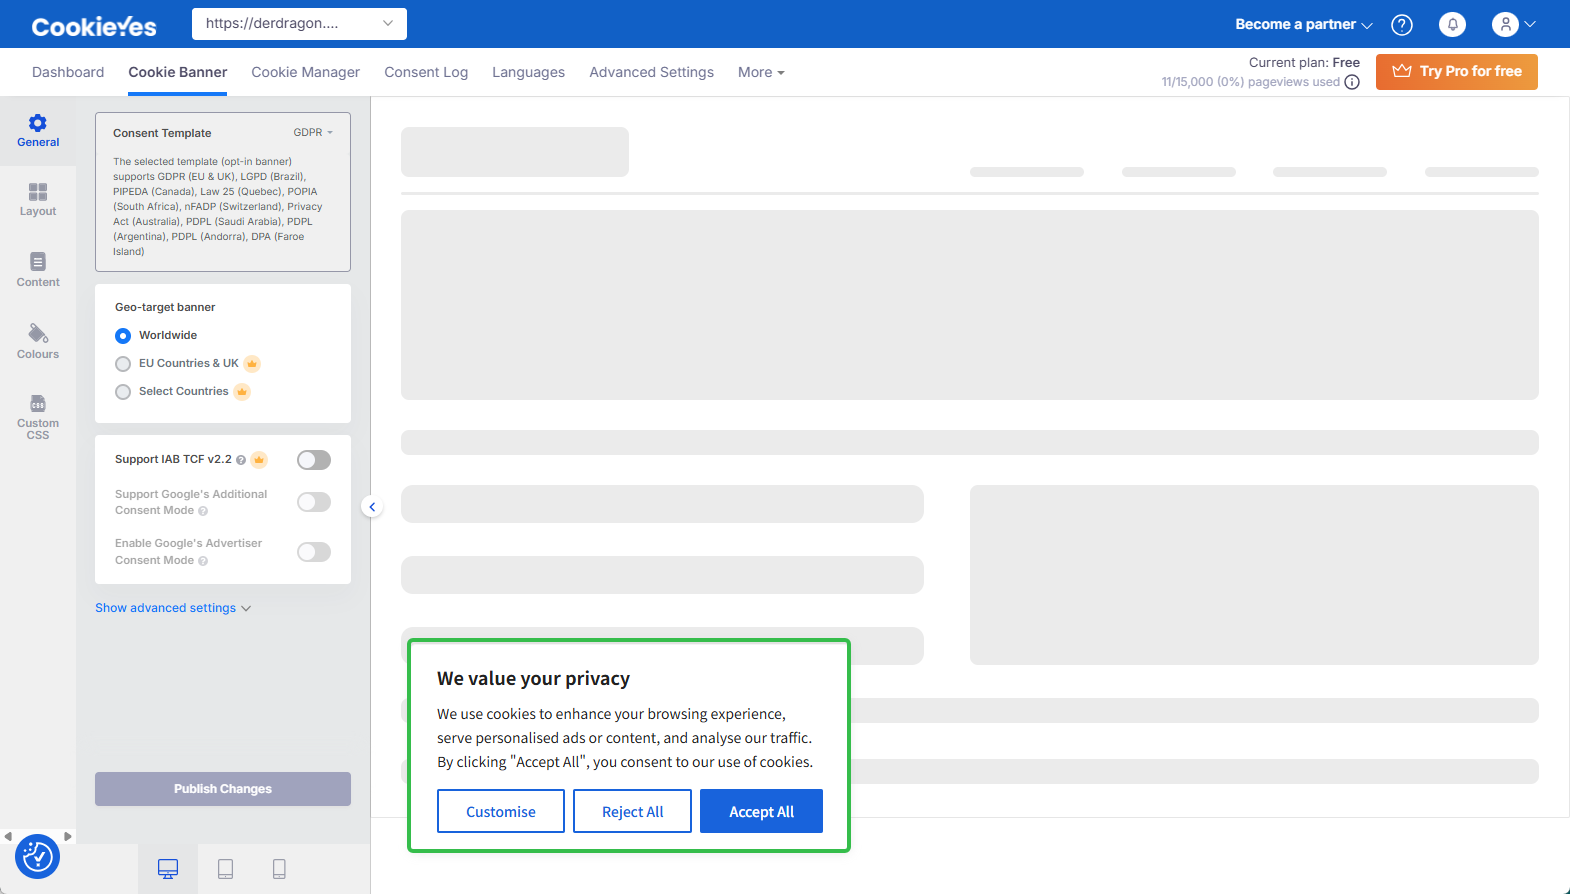The image size is (1570, 894).
Task: Open the Colours paint bucket icon
Action: [x=38, y=334]
